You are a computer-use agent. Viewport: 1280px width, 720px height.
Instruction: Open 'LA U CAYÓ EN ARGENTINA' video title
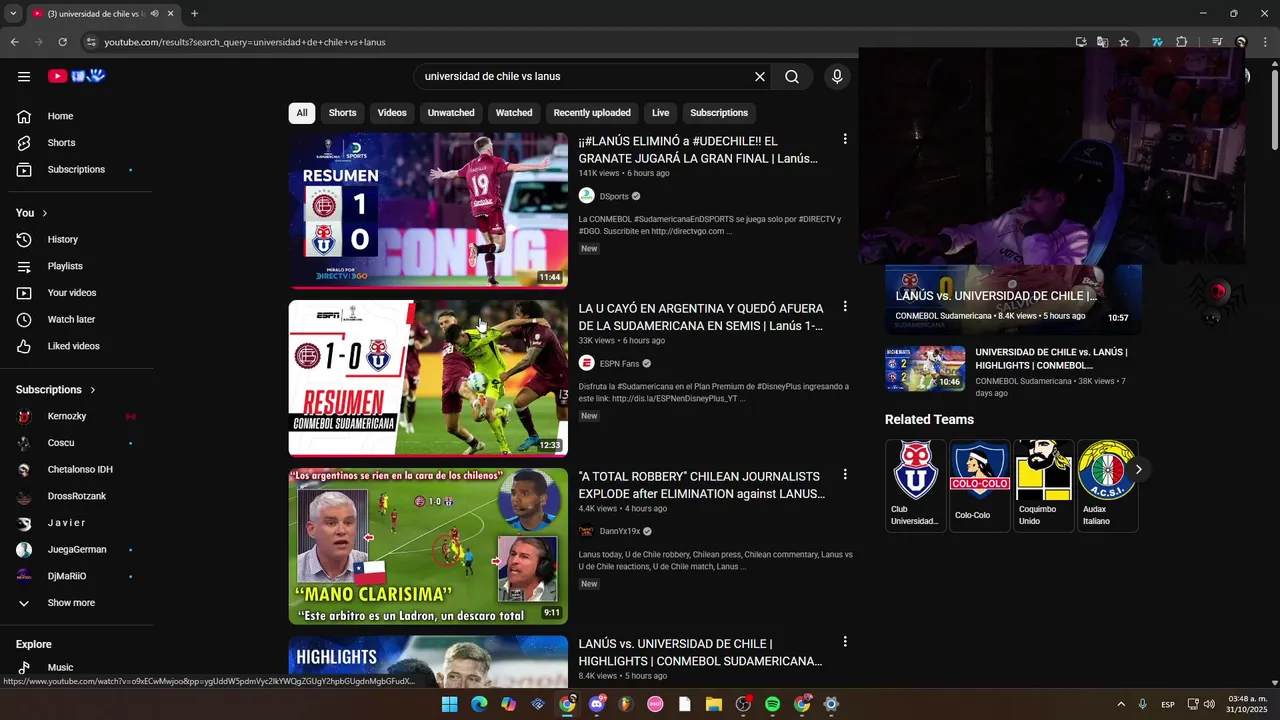pyautogui.click(x=701, y=317)
